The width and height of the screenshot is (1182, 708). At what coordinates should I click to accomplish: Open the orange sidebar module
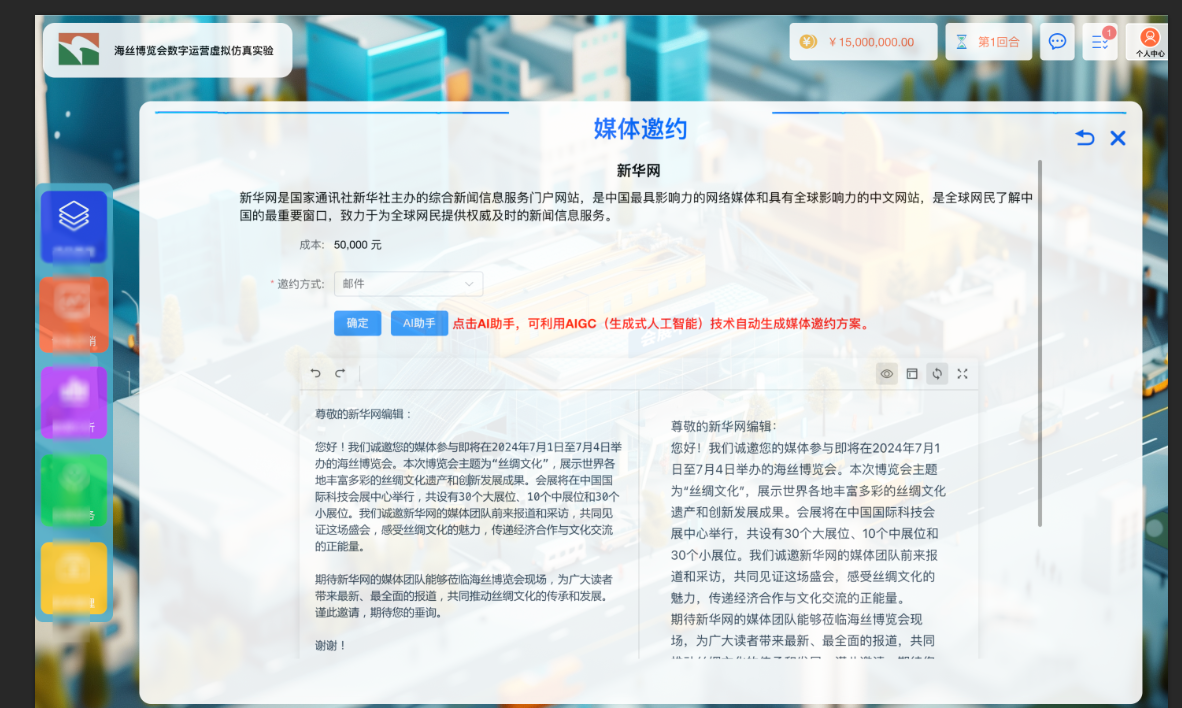pos(74,314)
